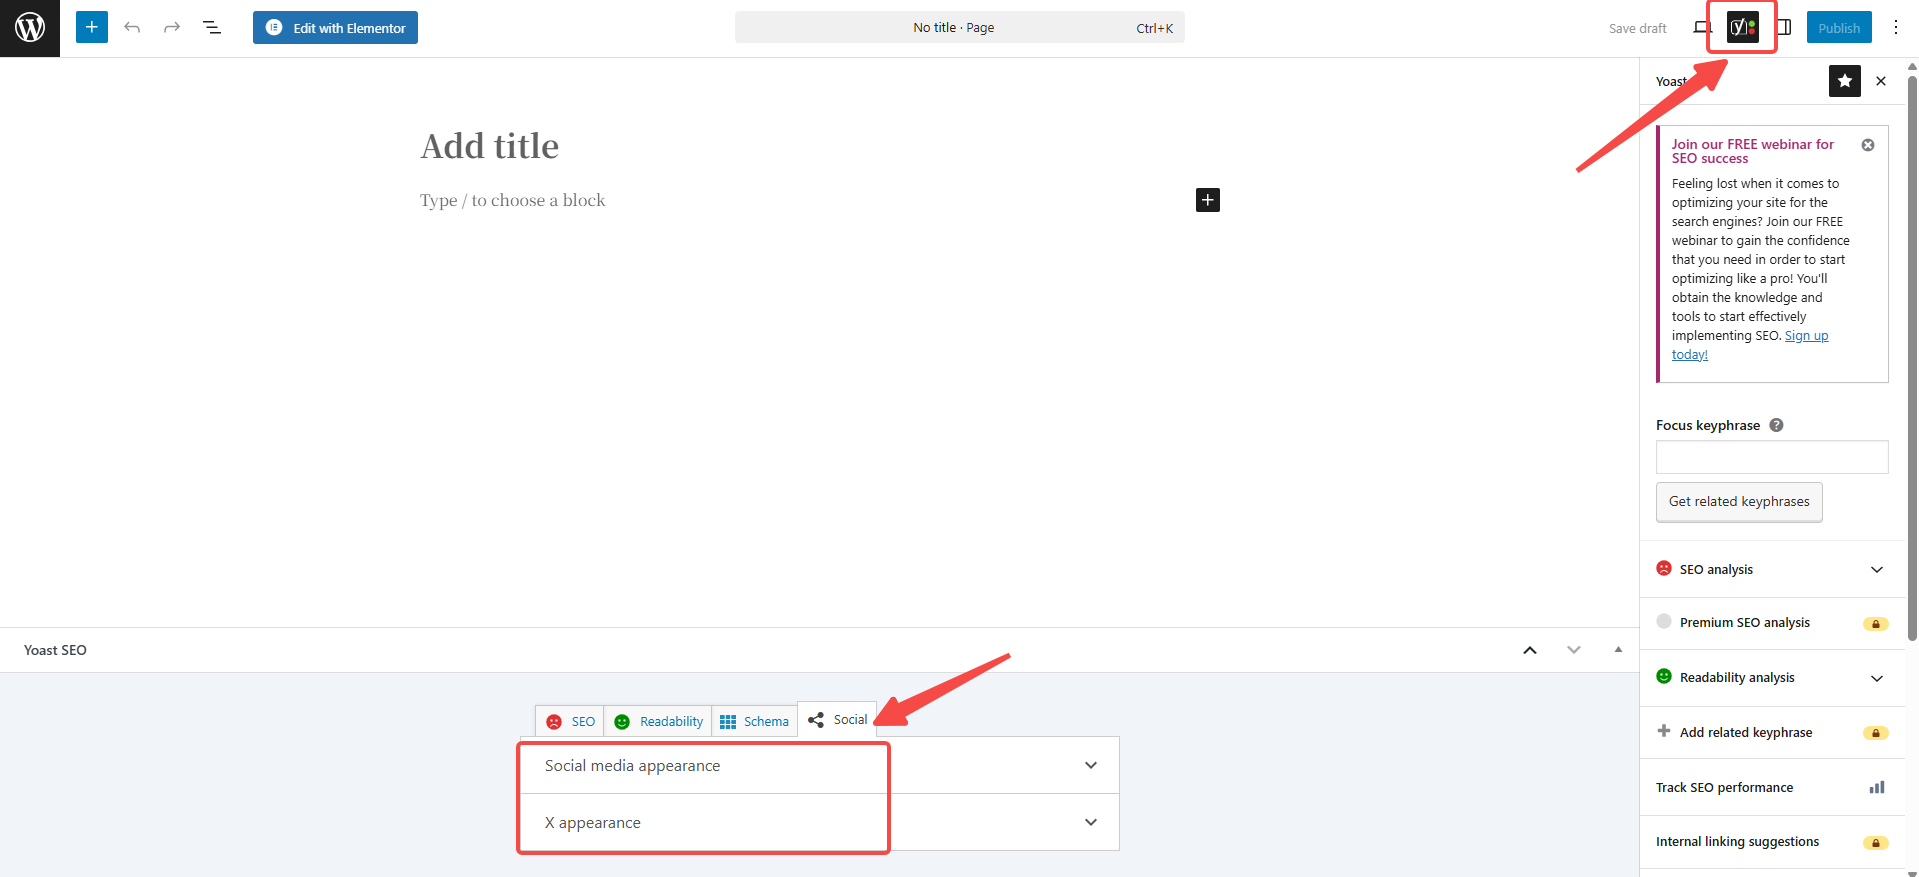The height and width of the screenshot is (877, 1919).
Task: Click the black add block plus button
Action: [x=1208, y=200]
